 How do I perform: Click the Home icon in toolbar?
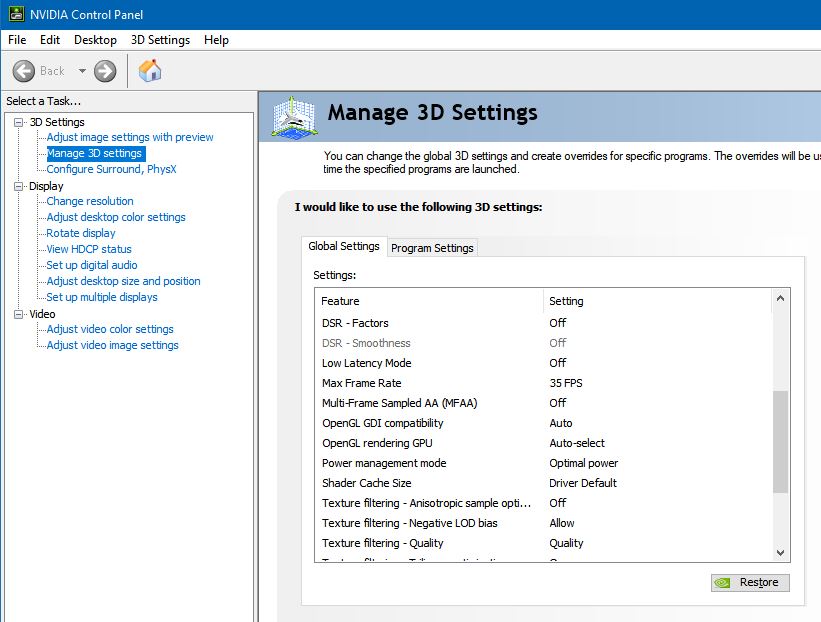click(x=150, y=71)
